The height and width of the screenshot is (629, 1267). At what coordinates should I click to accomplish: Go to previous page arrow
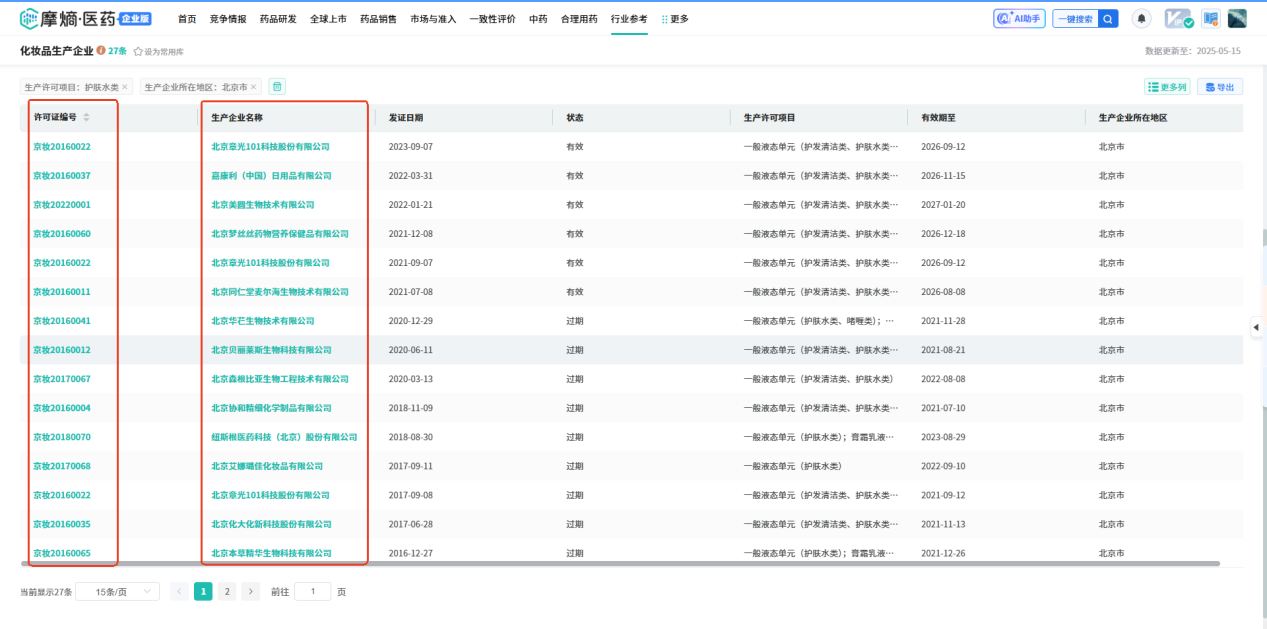179,591
